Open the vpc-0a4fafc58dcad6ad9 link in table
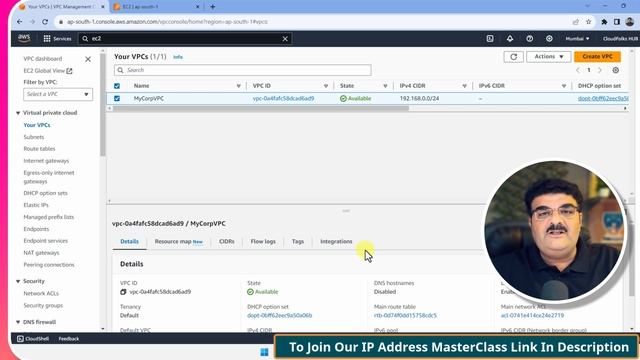The width and height of the screenshot is (640, 360). coord(283,98)
